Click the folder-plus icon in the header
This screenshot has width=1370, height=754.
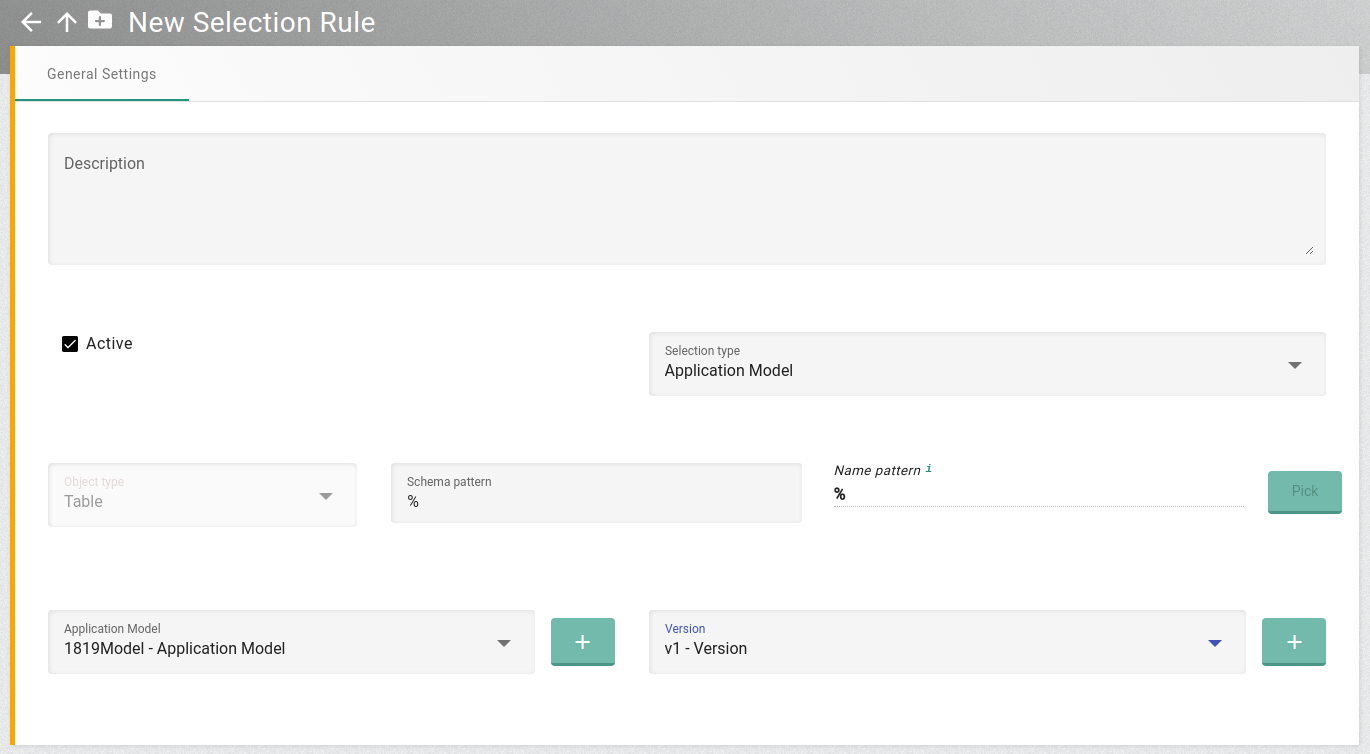(100, 21)
